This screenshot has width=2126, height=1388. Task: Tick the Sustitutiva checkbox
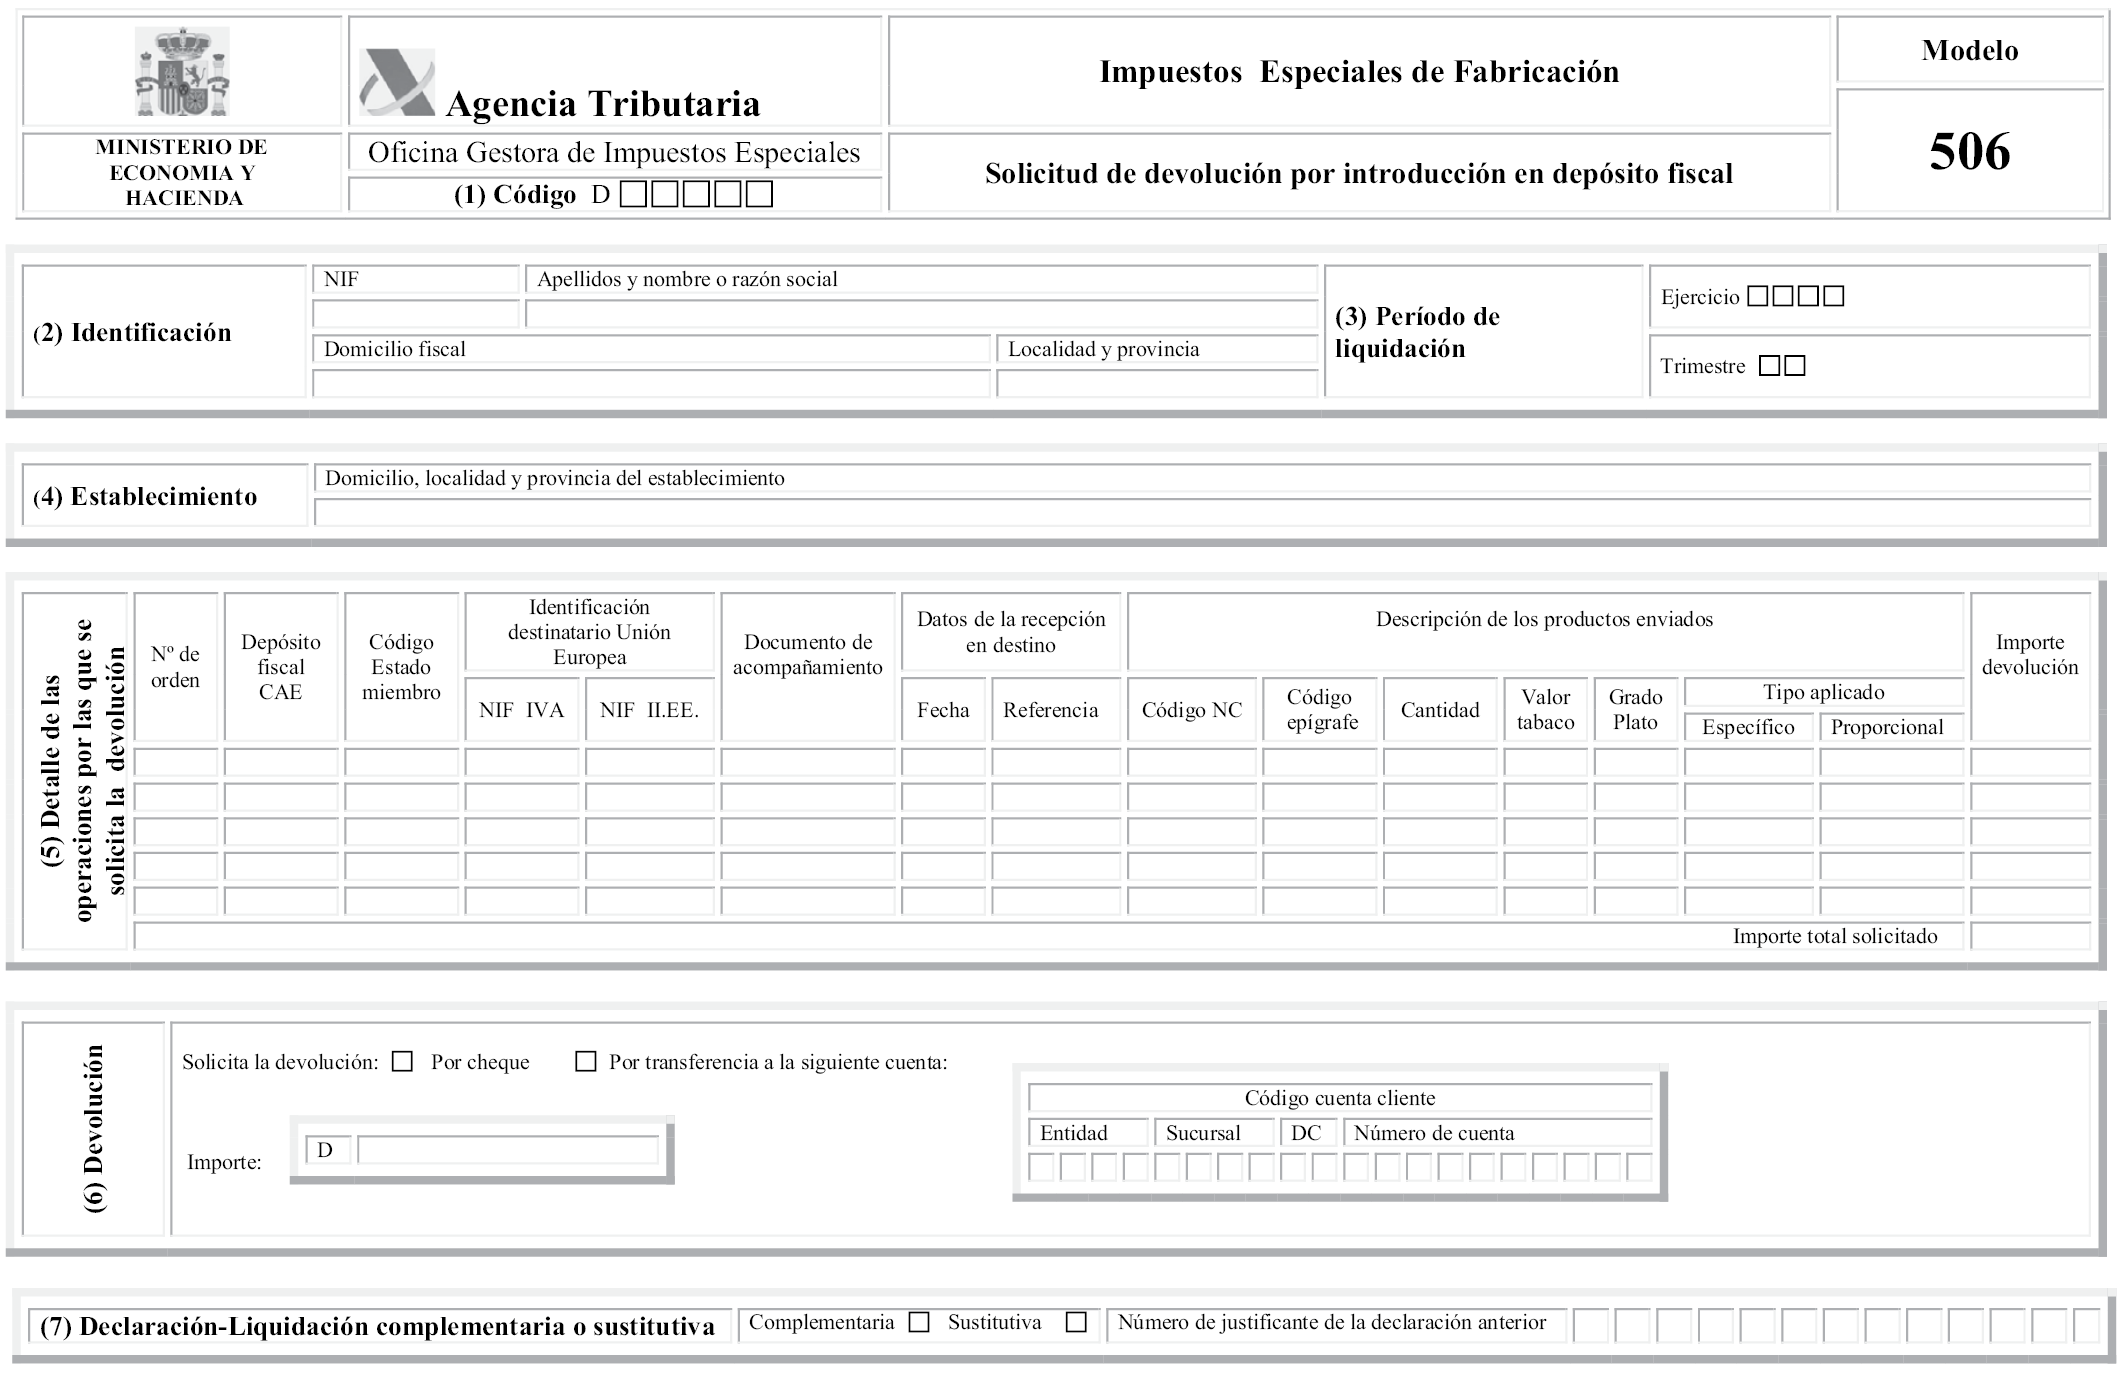coord(1076,1322)
